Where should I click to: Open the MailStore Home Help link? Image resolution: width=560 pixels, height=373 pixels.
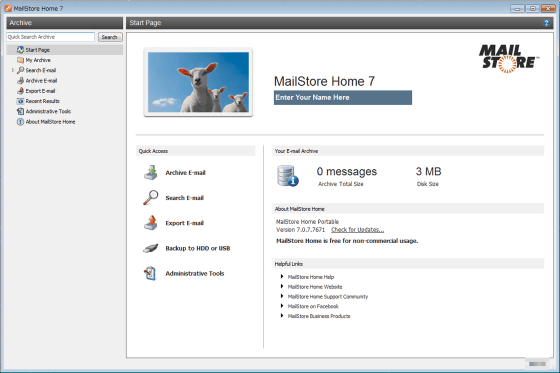coord(311,277)
